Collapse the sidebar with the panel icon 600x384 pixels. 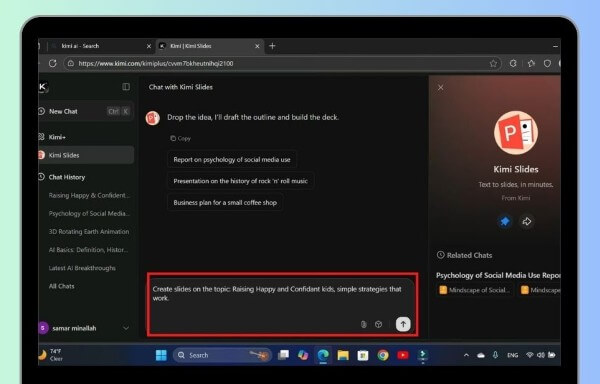coord(126,87)
